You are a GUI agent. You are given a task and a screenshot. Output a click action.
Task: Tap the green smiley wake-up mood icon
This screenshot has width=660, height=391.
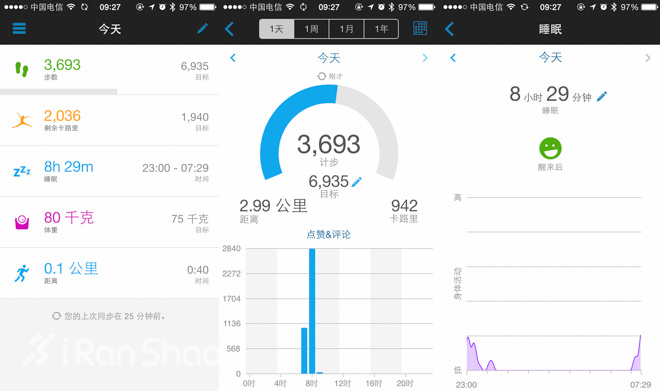pos(550,148)
